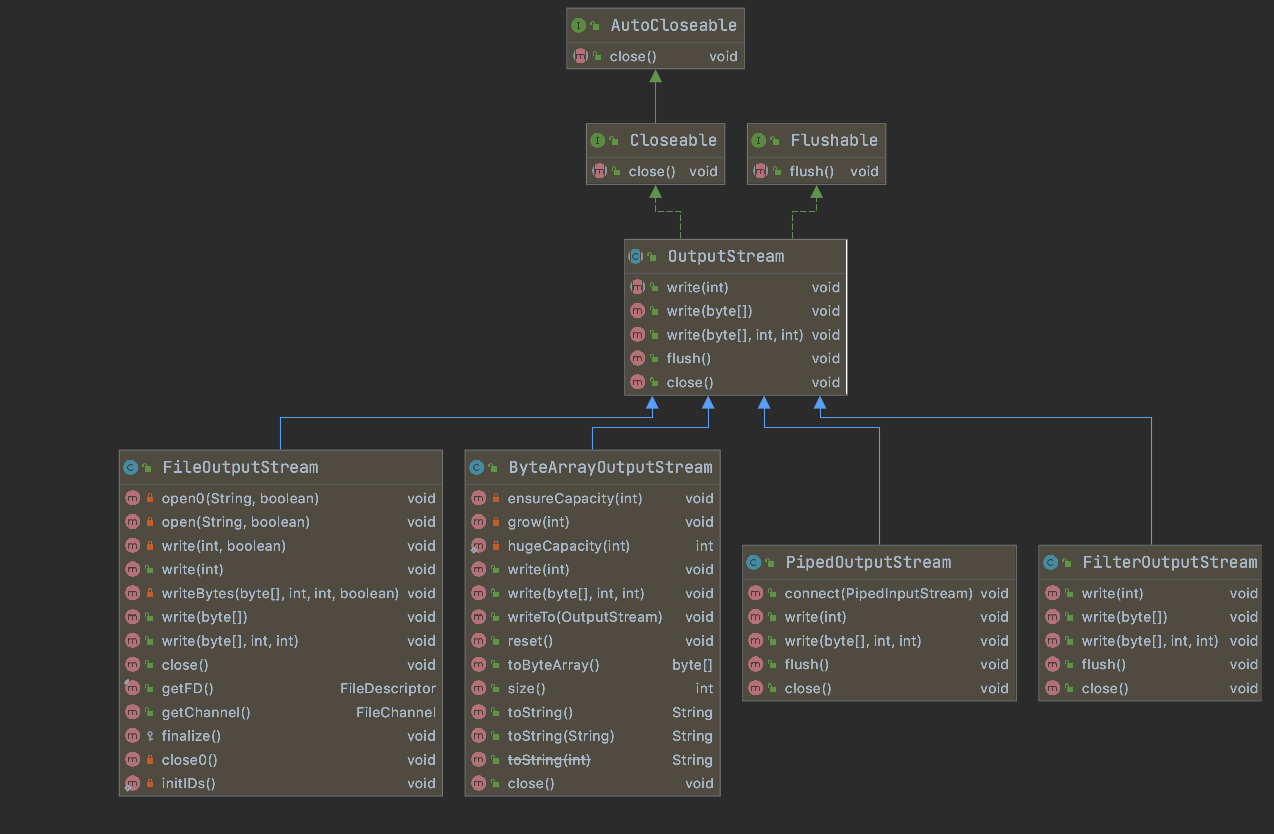Select the write(int) method row in OutputStream

click(x=696, y=287)
